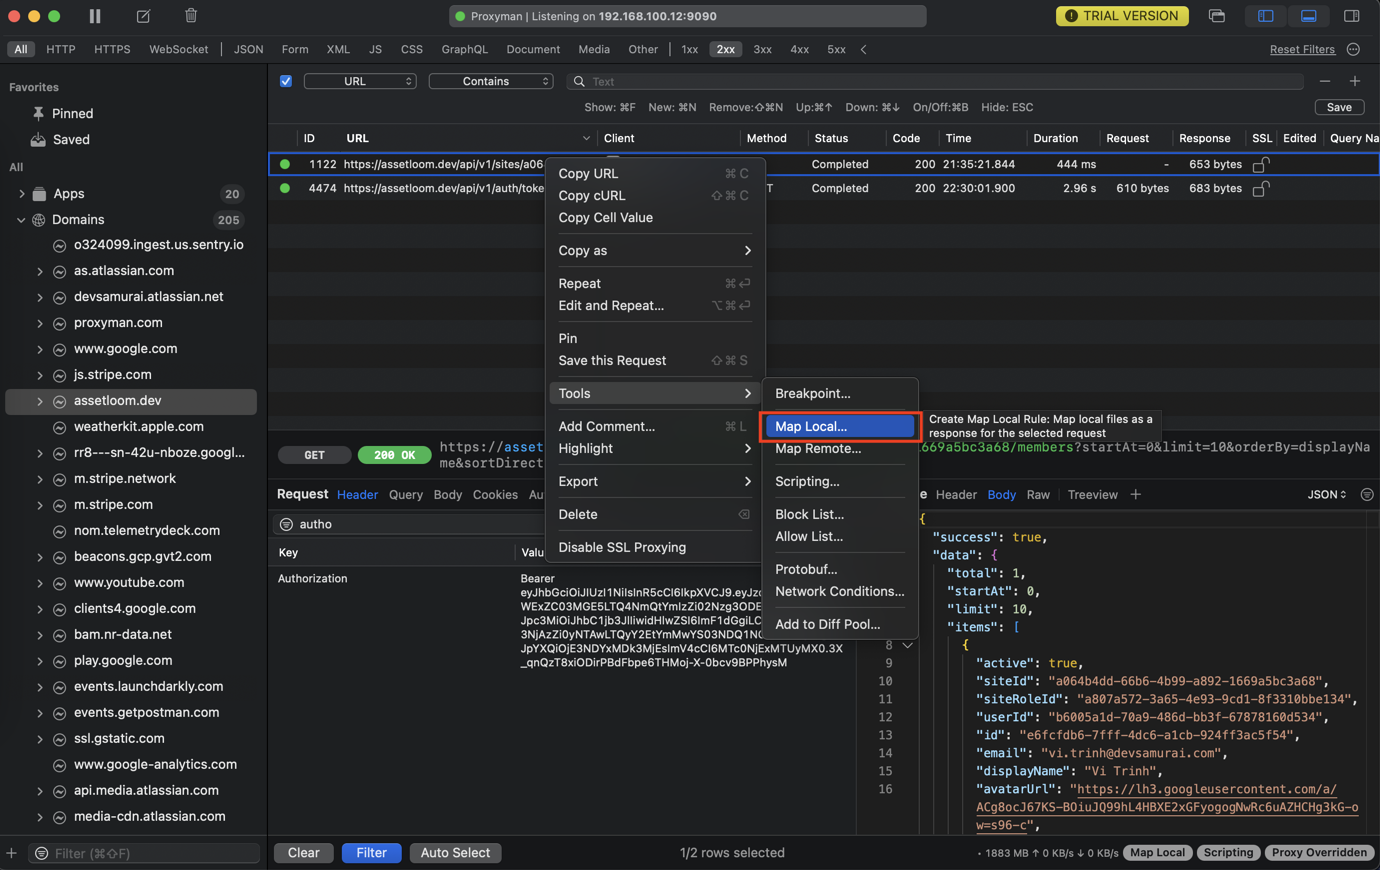The width and height of the screenshot is (1380, 870).
Task: Click the Filter button
Action: (371, 853)
